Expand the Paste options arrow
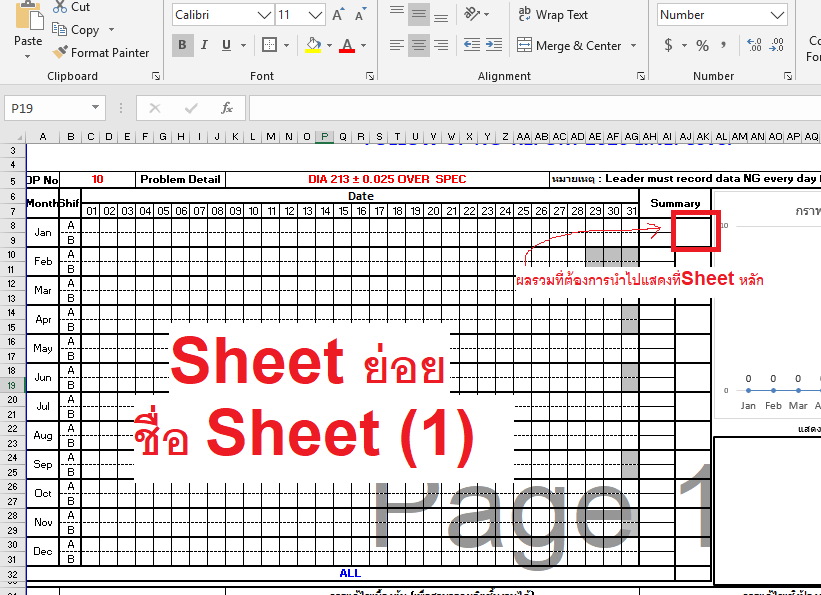 (28, 56)
